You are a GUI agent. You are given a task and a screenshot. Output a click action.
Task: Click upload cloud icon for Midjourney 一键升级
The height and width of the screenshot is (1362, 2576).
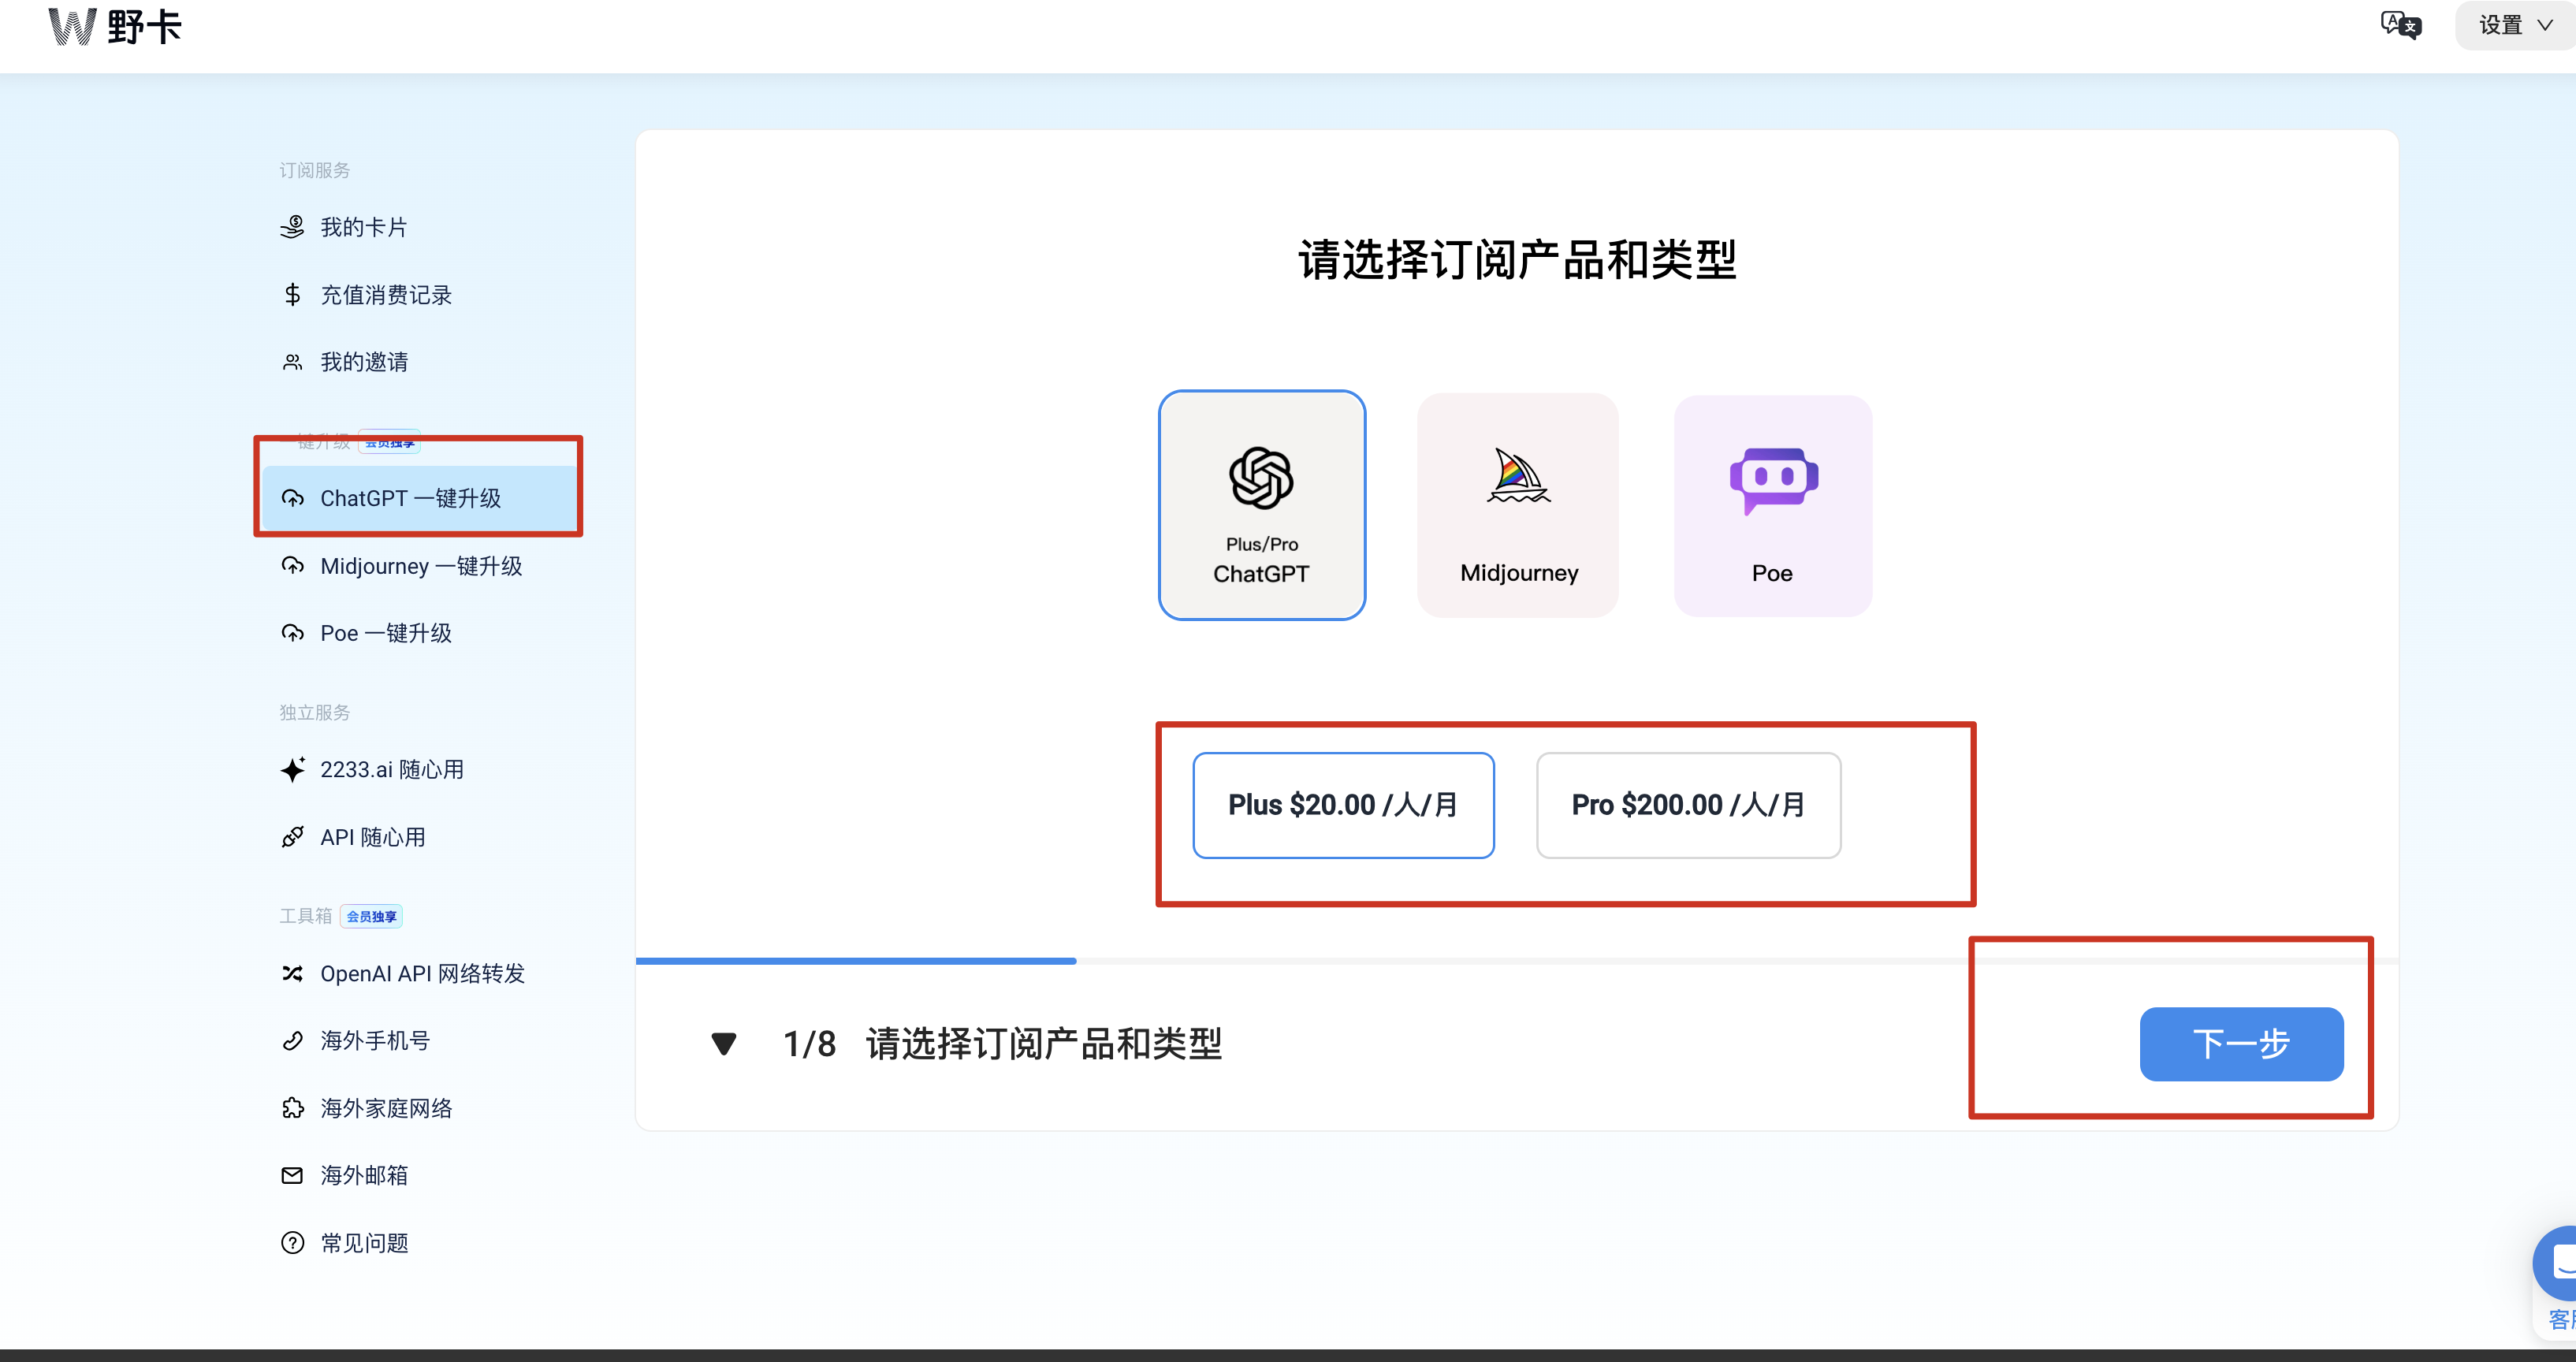tap(292, 566)
